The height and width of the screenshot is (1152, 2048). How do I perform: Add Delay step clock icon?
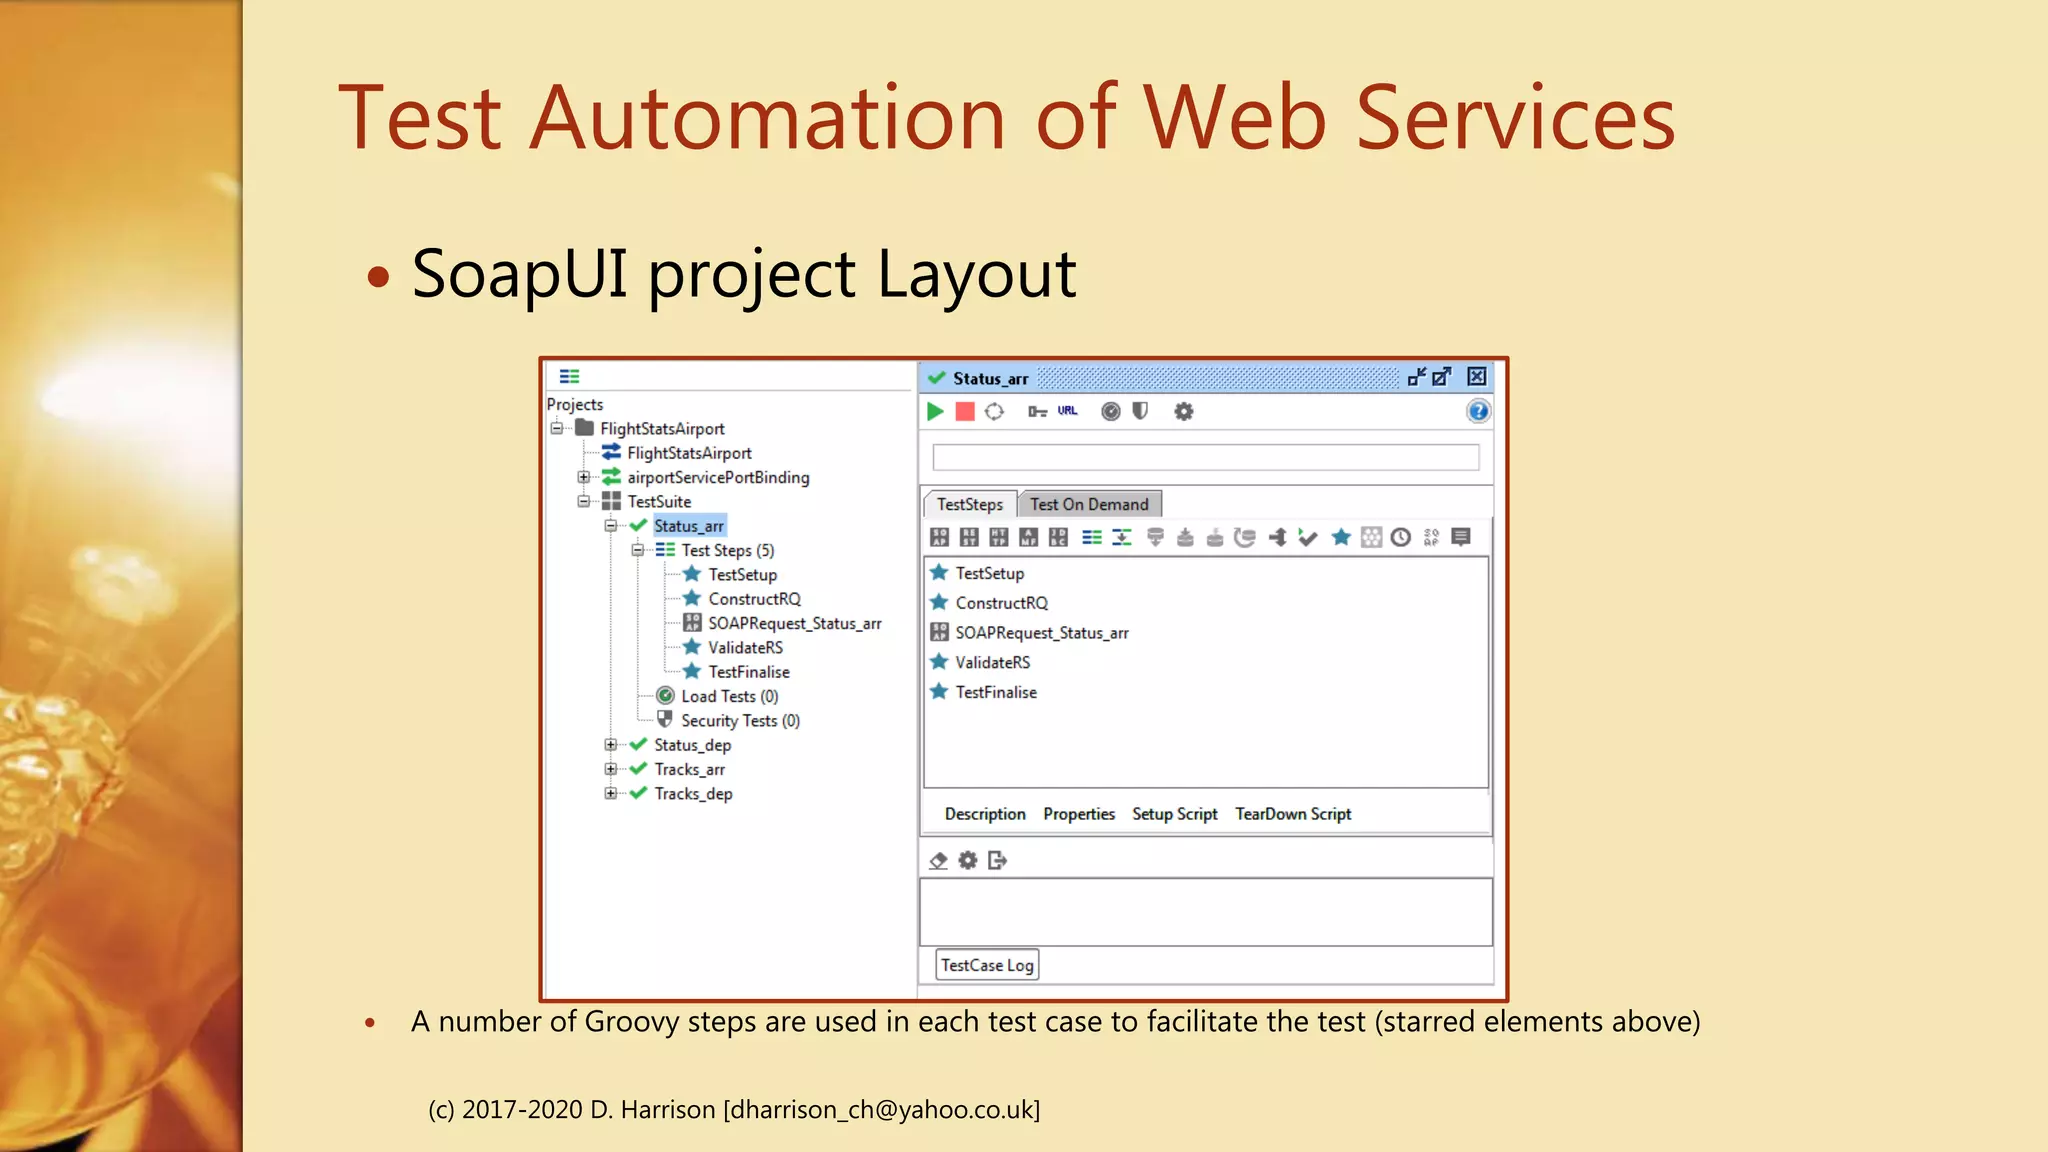pyautogui.click(x=1401, y=537)
